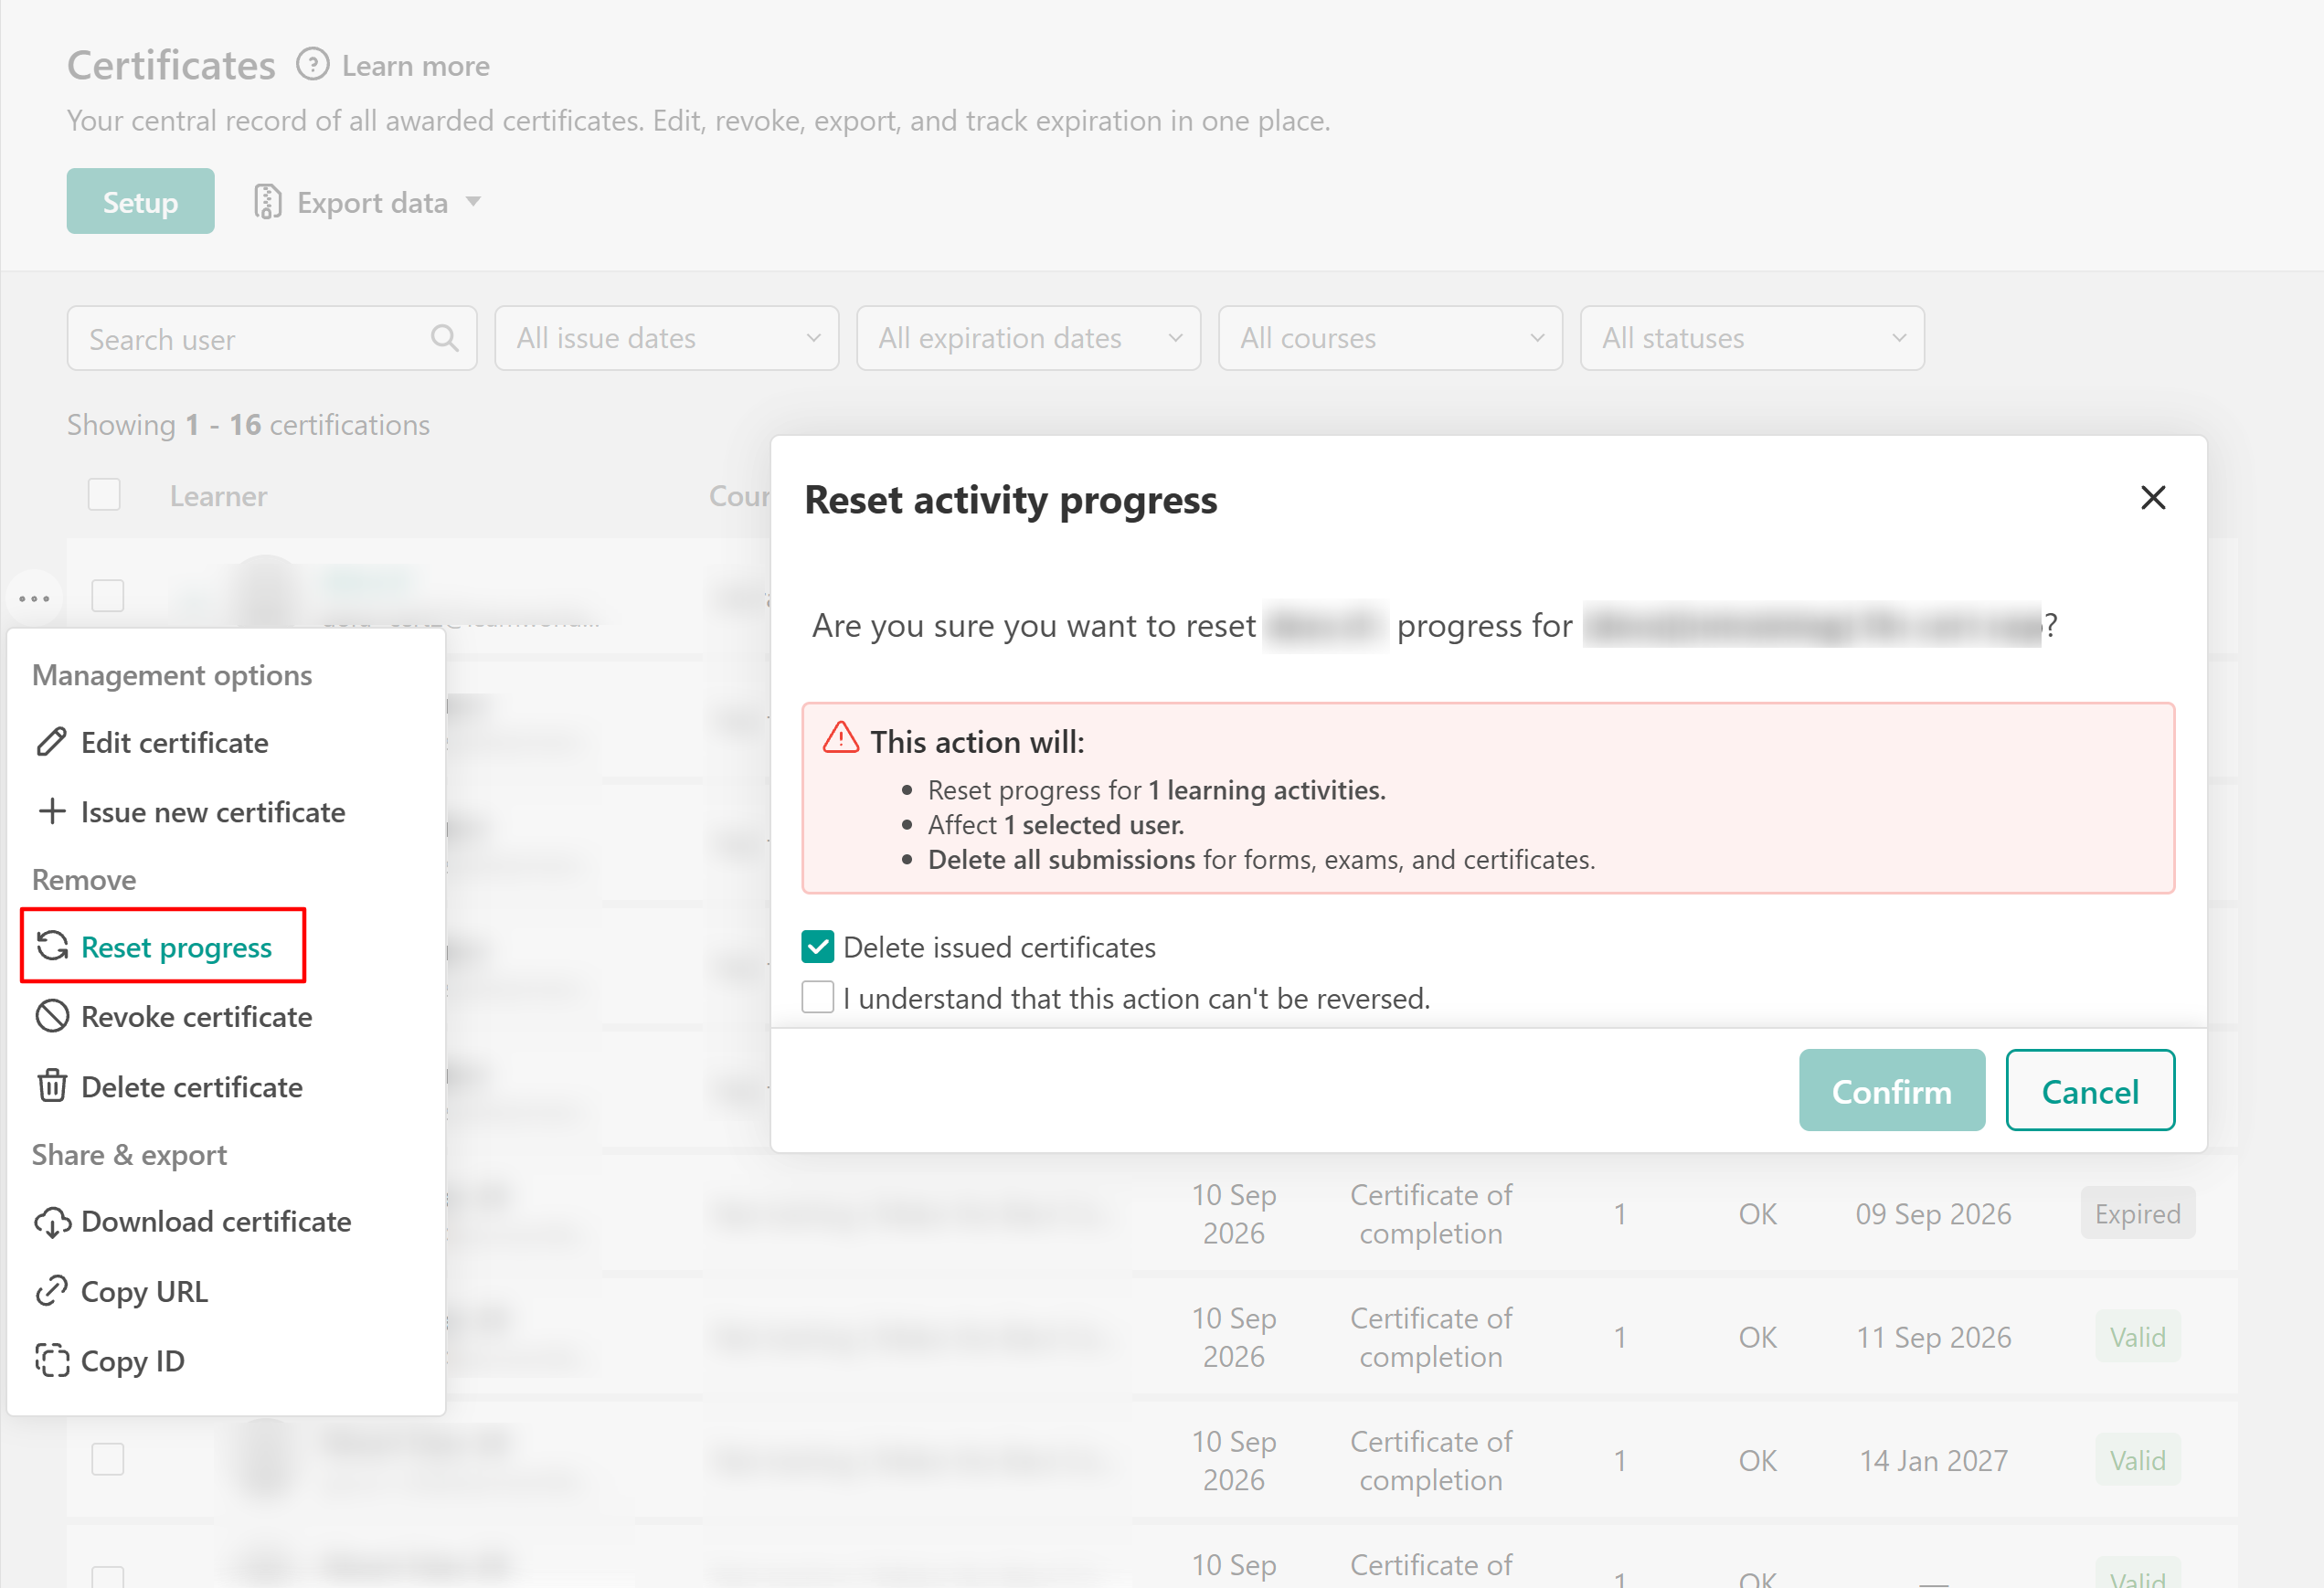
Task: Uncheck Delete issued certificates checkbox
Action: [817, 946]
